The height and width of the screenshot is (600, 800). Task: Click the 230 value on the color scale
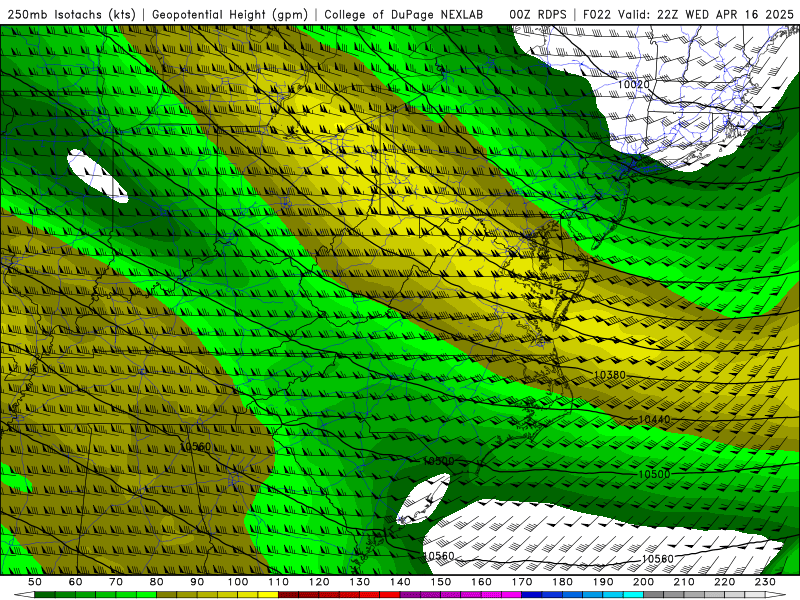(765, 582)
